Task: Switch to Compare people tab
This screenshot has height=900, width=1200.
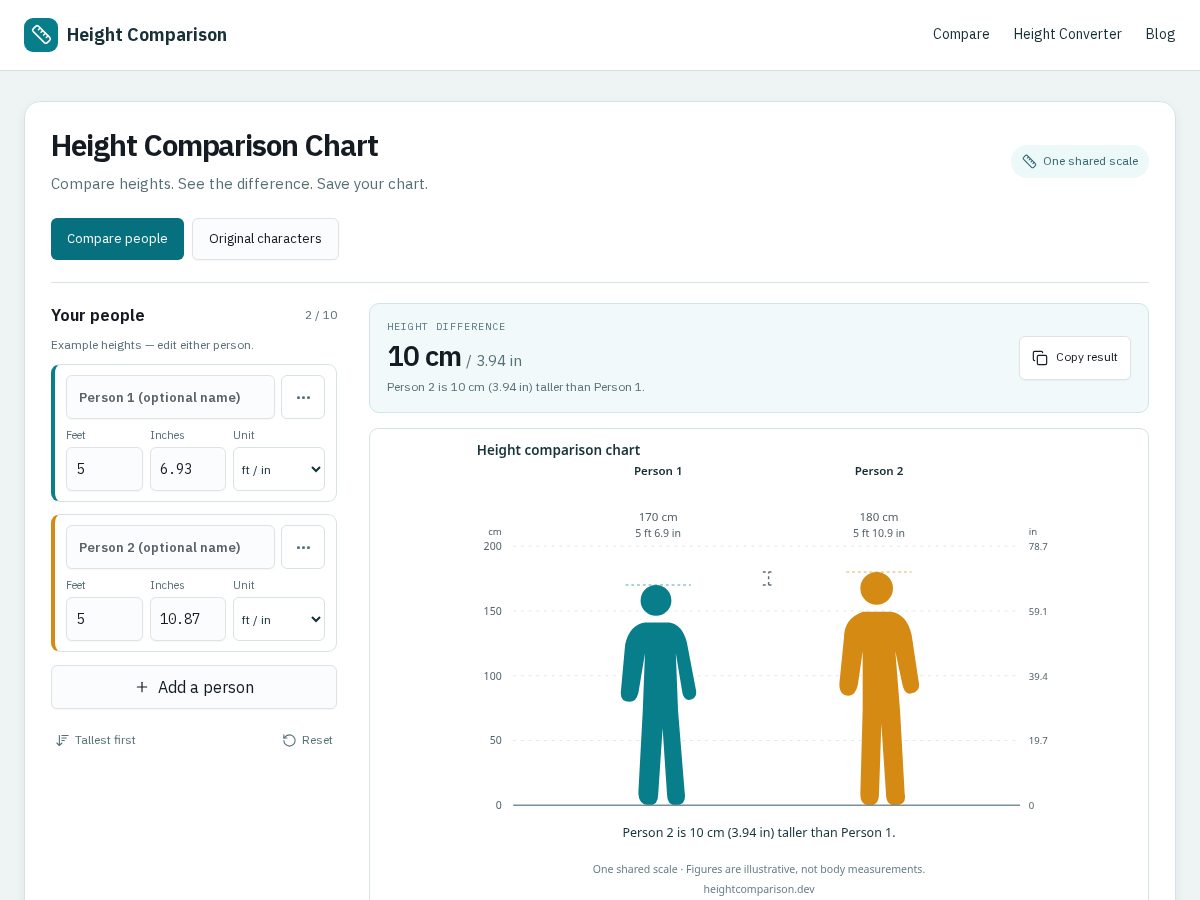Action: pos(117,239)
